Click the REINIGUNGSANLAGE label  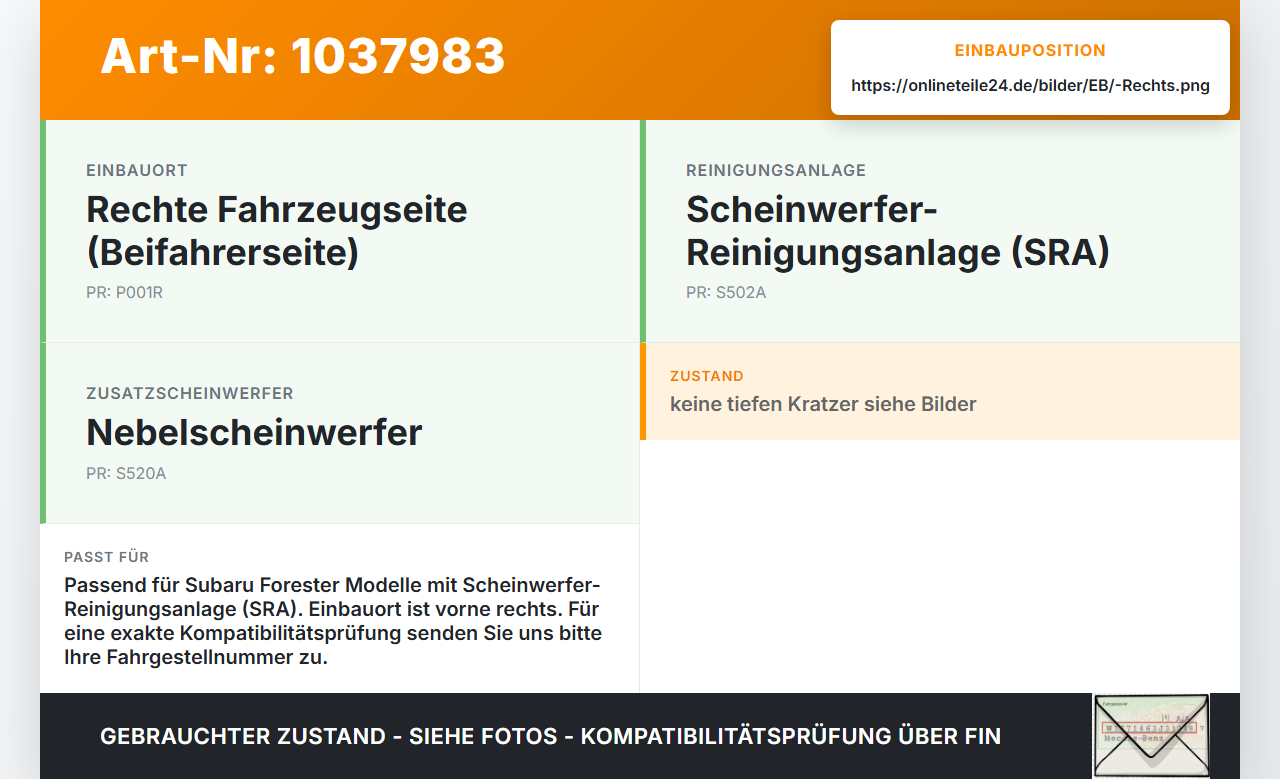click(x=776, y=171)
